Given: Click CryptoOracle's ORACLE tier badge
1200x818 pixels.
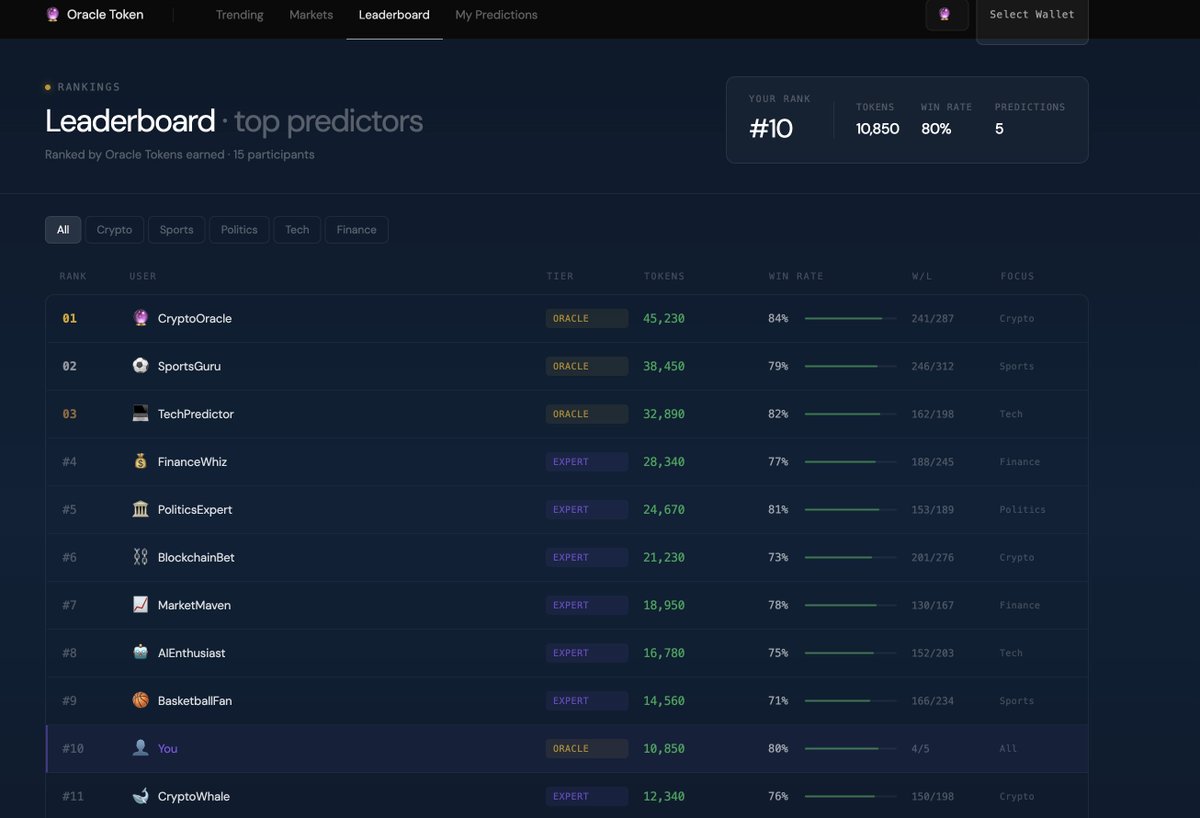Looking at the screenshot, I should (587, 318).
